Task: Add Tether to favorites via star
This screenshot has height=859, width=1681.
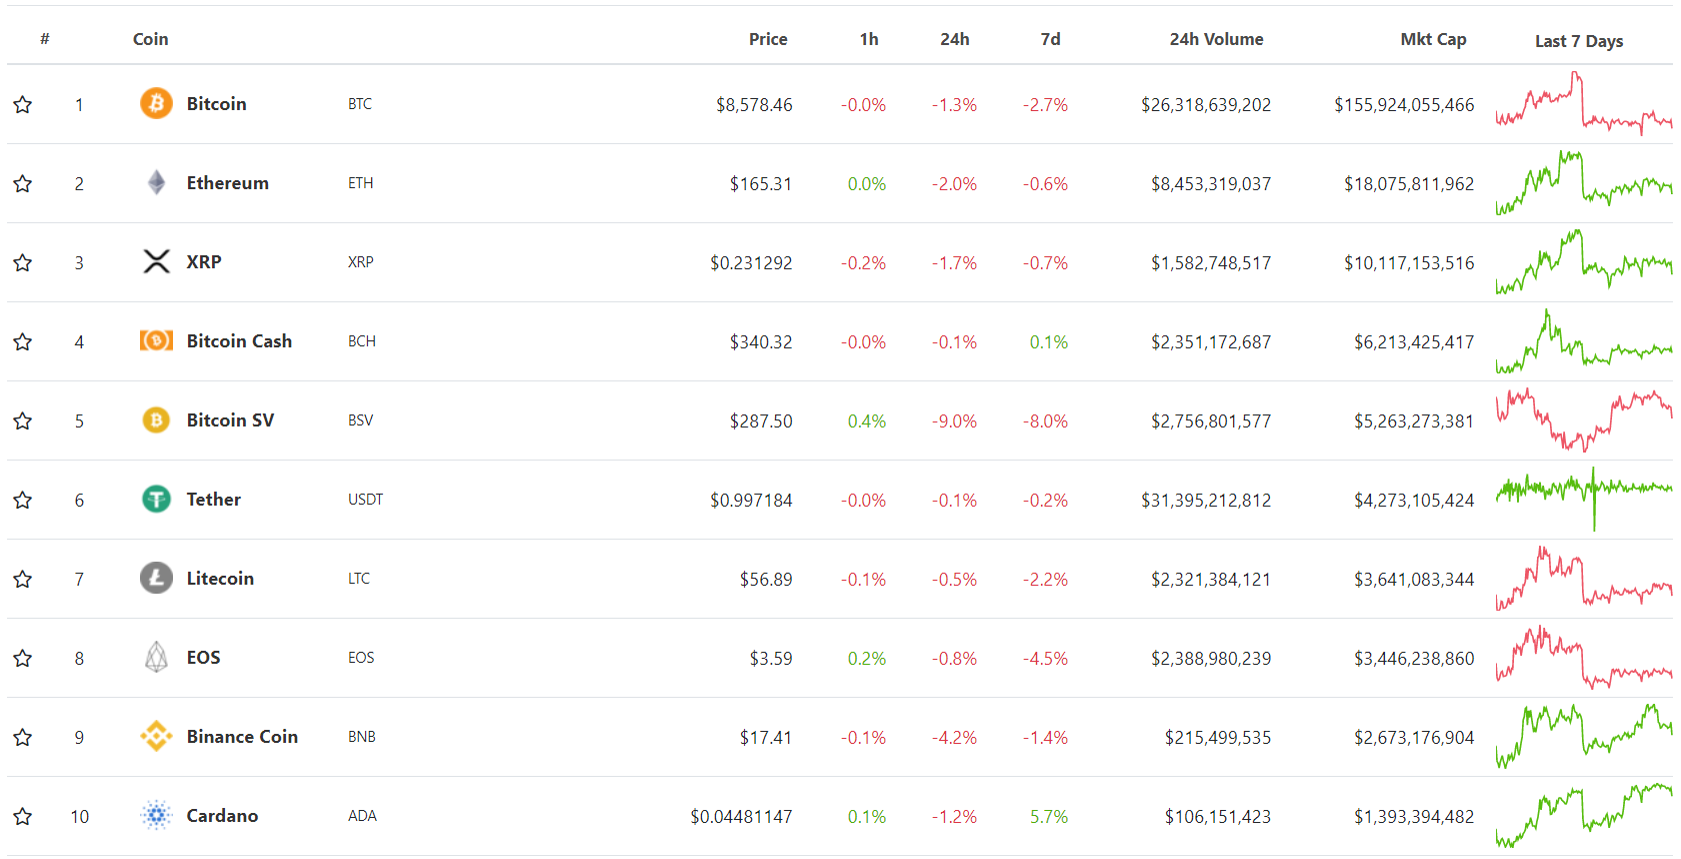Action: pos(23,499)
